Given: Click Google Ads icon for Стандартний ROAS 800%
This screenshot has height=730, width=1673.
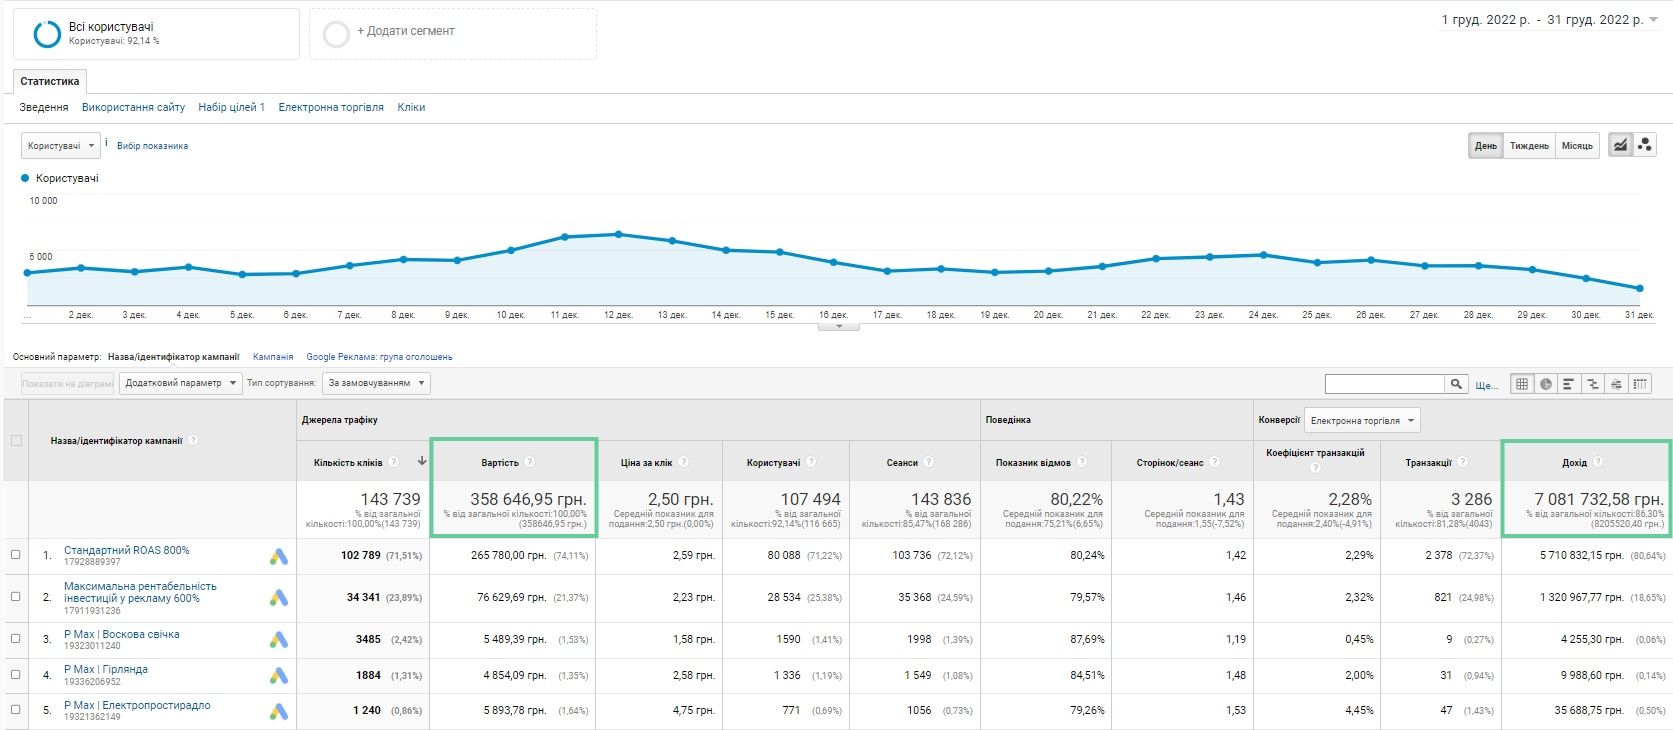Looking at the screenshot, I should [279, 556].
